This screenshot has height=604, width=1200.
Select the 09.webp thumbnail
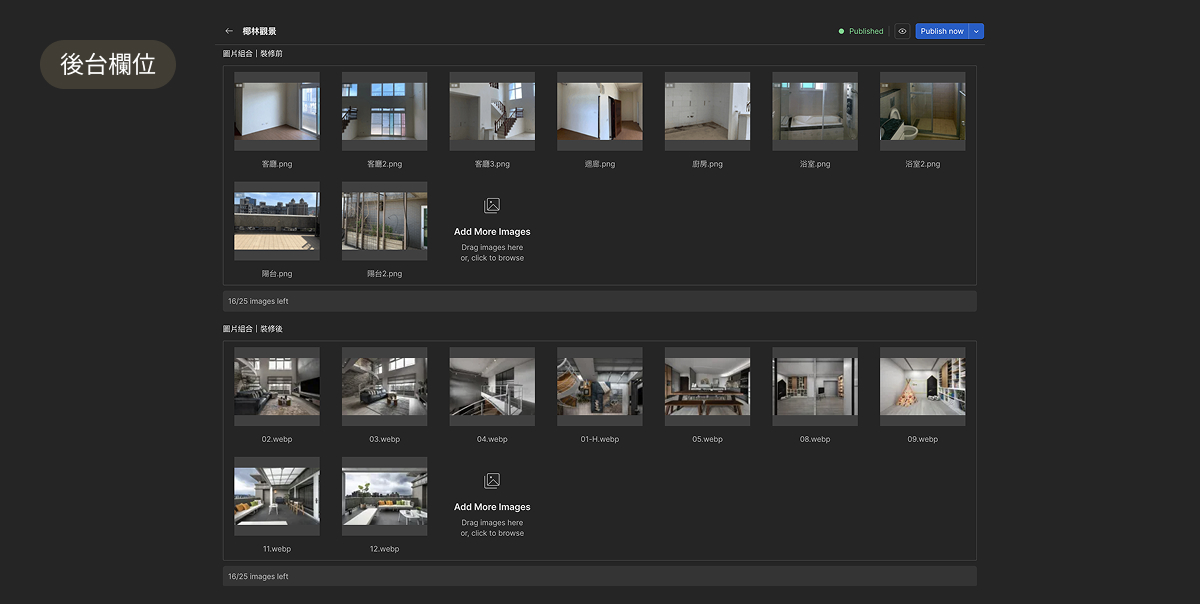click(x=922, y=387)
